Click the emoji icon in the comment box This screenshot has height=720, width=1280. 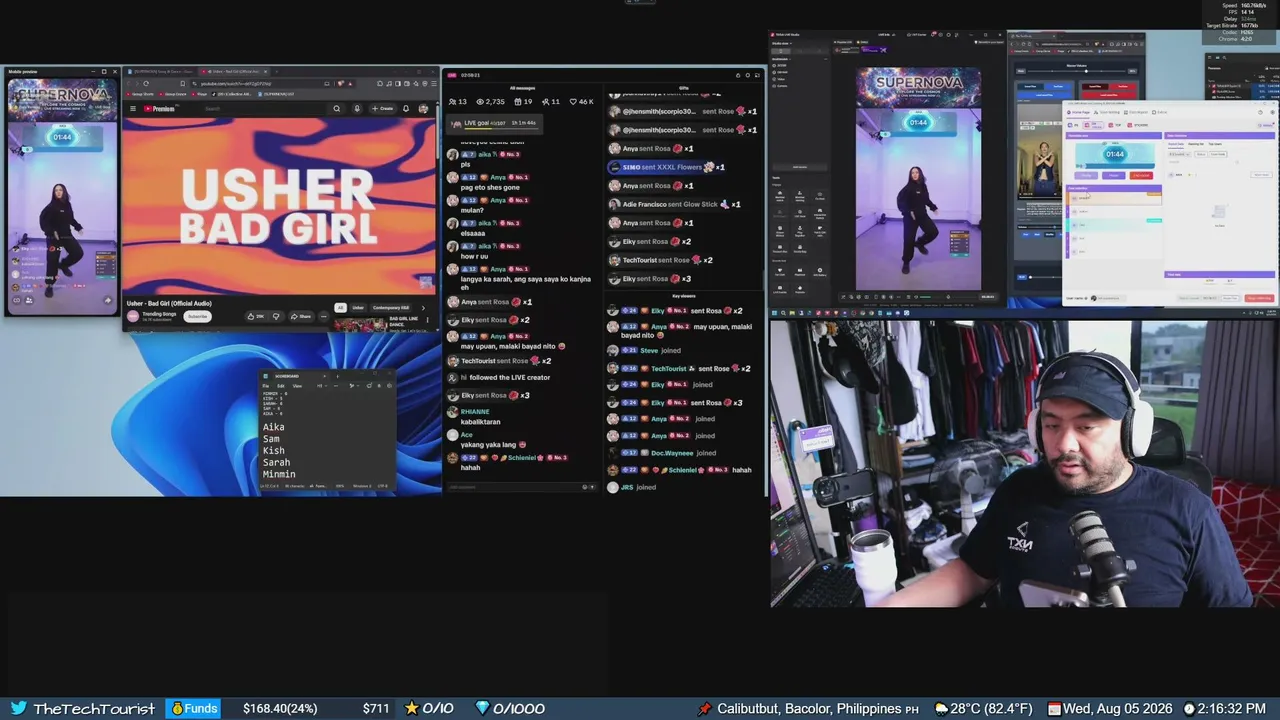click(585, 487)
